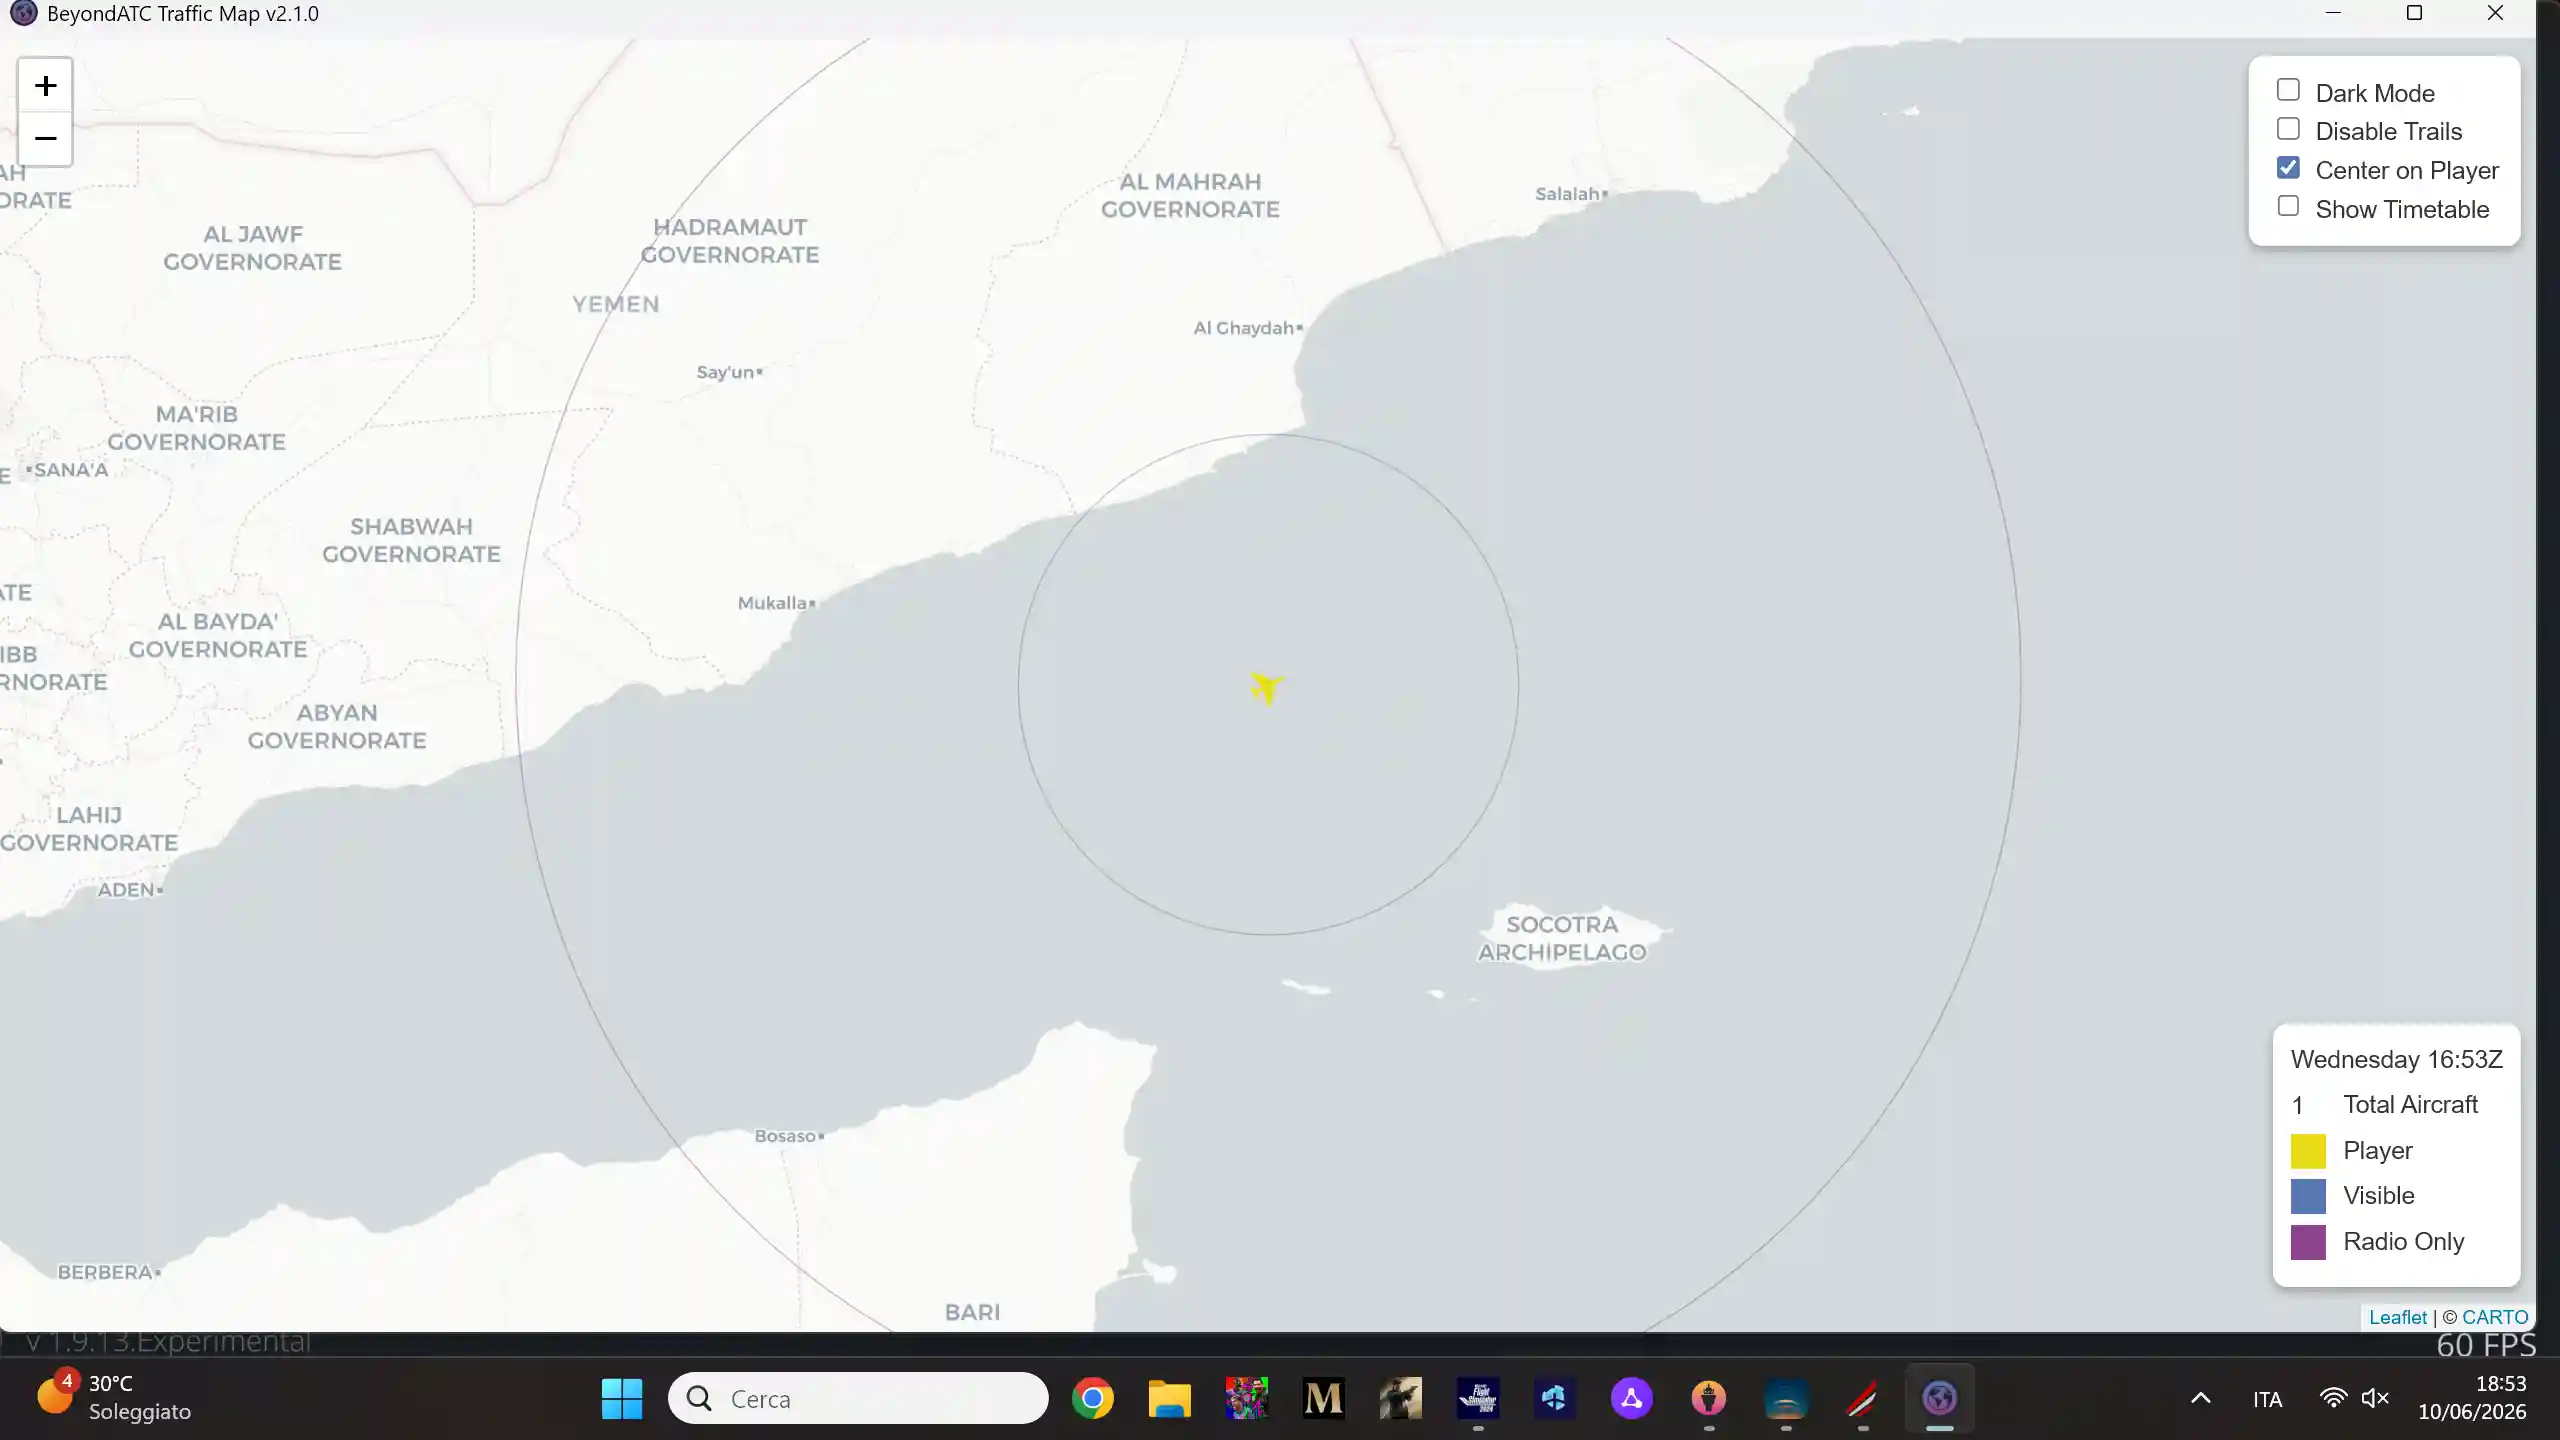Maximize the BeyondATC Traffic Map window
Viewport: 2560px width, 1440px height.
click(x=2414, y=13)
